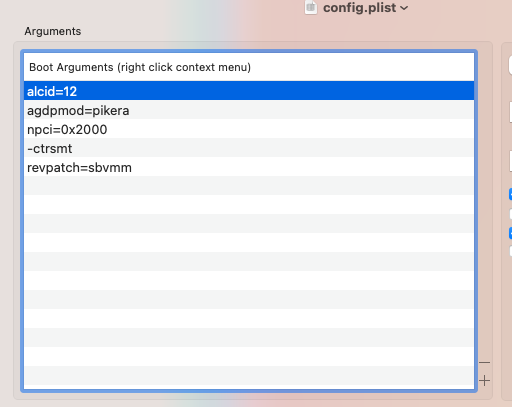Viewport: 512px width, 407px height.
Task: Select the alcid=12 boot argument row
Action: click(x=249, y=91)
